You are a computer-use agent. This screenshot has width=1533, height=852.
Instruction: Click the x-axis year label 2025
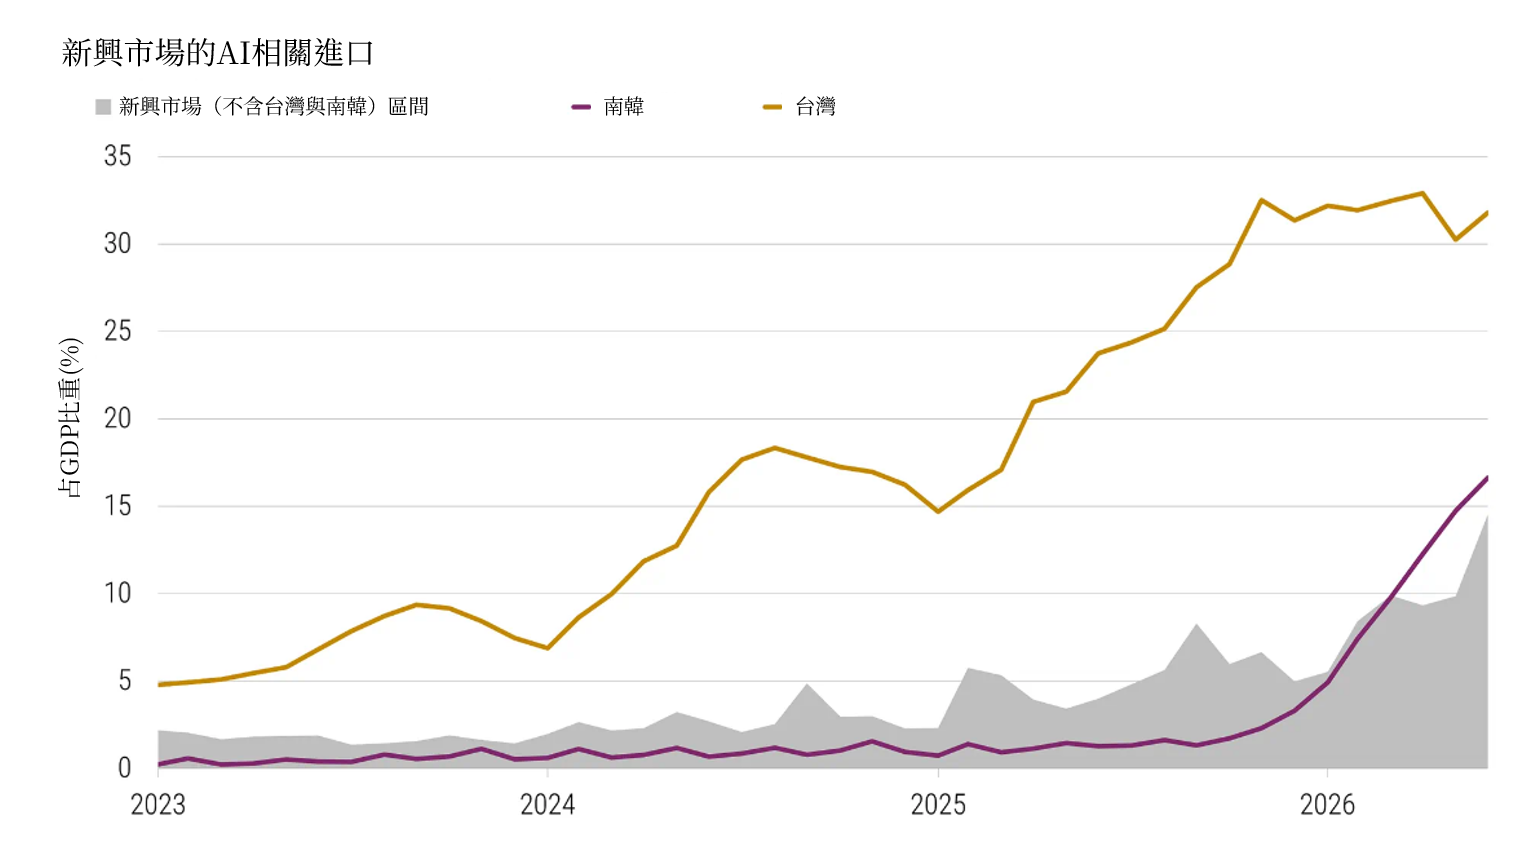click(938, 805)
